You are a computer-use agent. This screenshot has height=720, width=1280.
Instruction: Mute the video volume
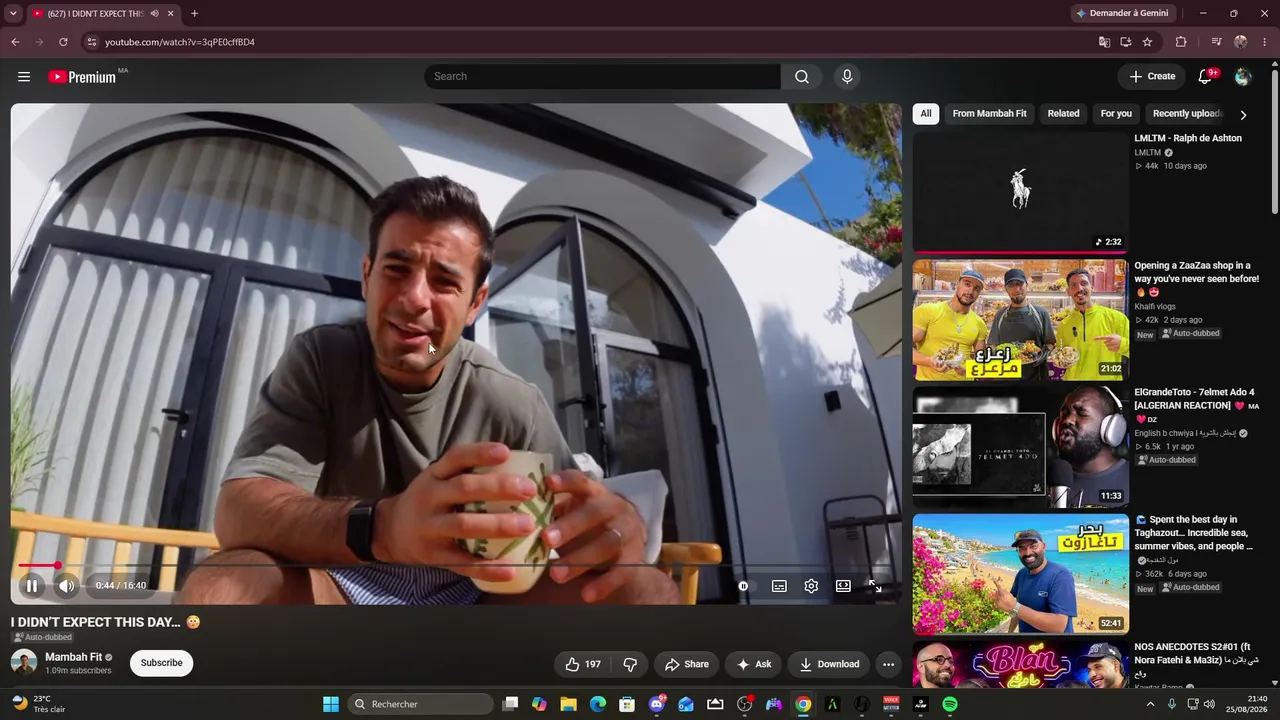point(66,586)
